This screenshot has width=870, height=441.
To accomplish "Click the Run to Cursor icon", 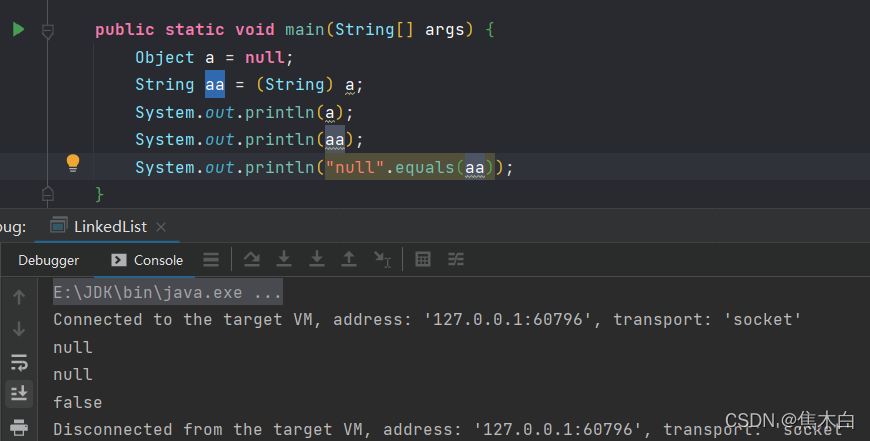I will point(381,260).
